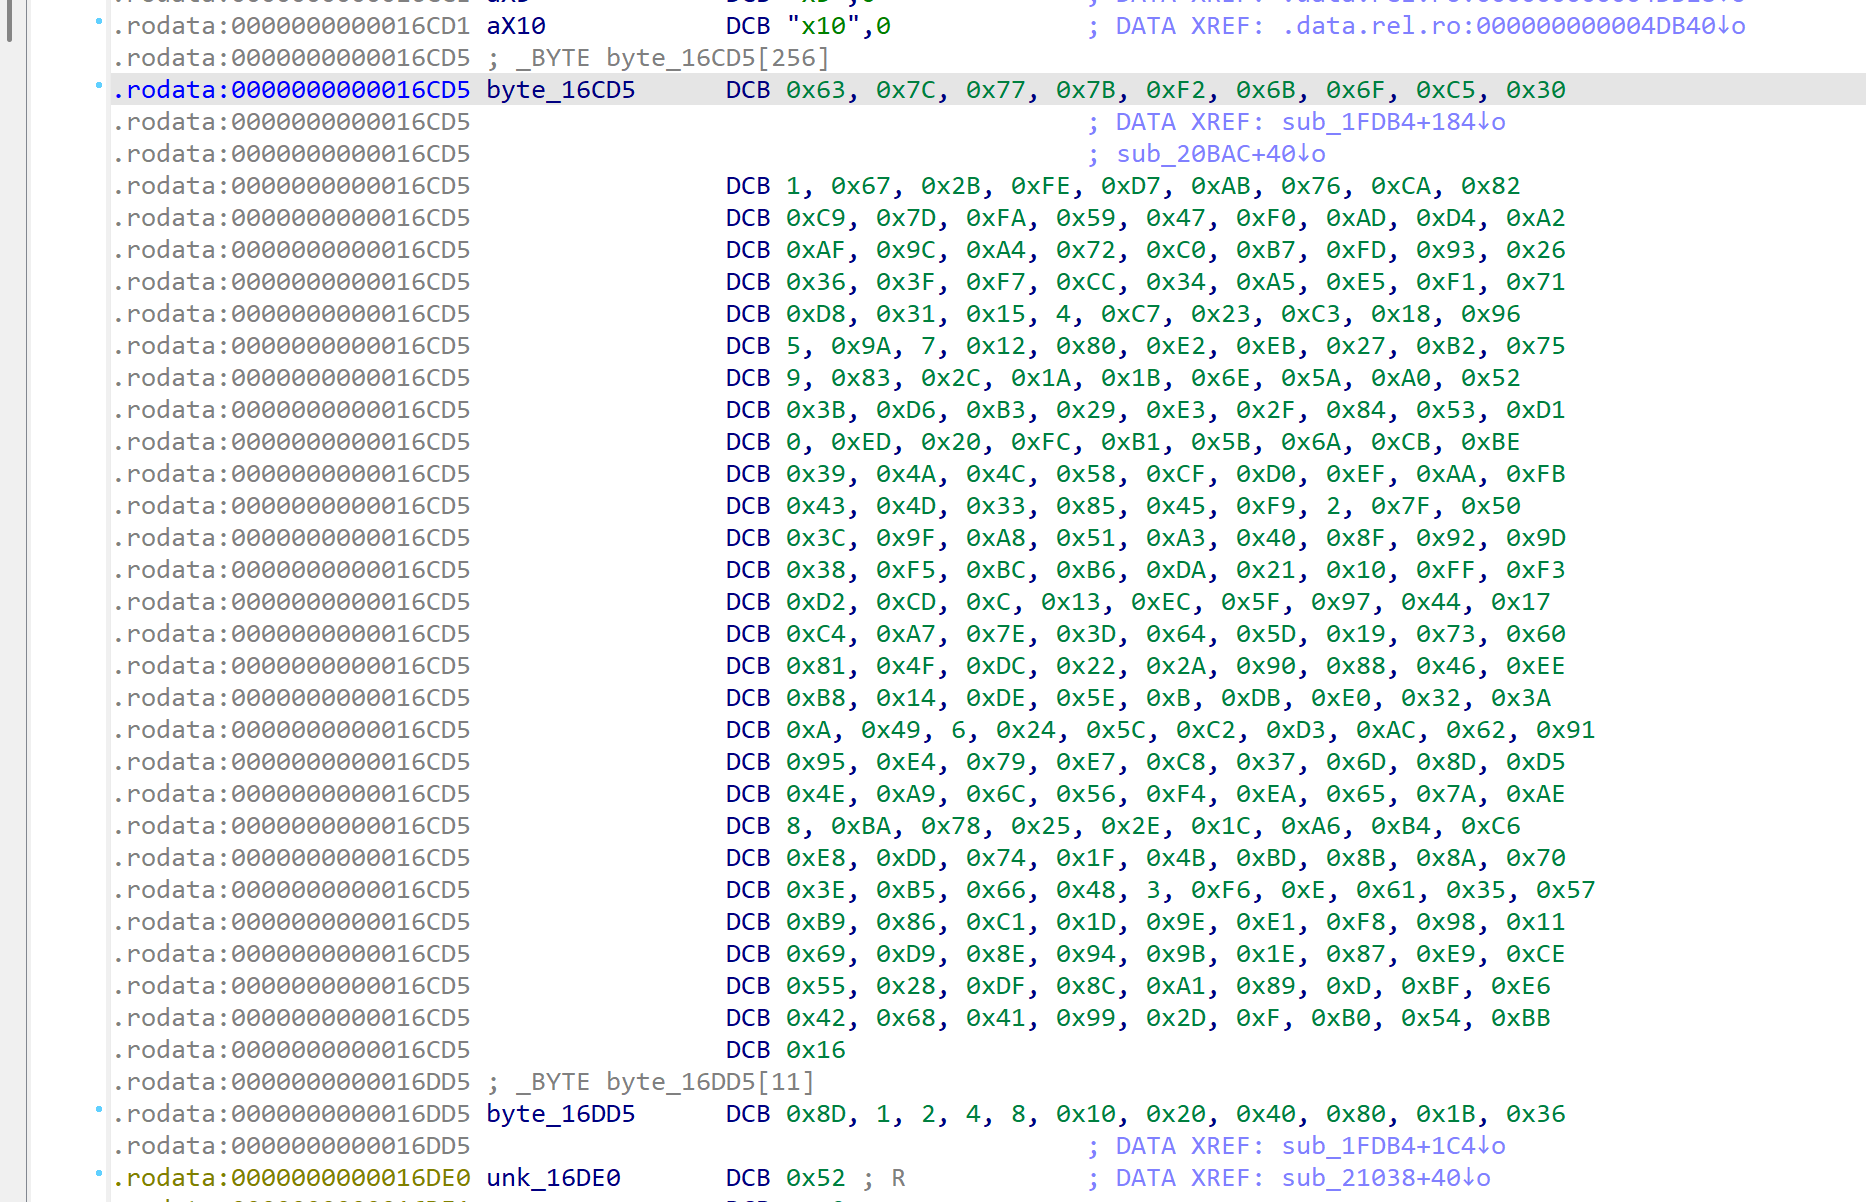Click 0x8D in the byte_16DD5 row
1866x1202 pixels.
tap(816, 1114)
